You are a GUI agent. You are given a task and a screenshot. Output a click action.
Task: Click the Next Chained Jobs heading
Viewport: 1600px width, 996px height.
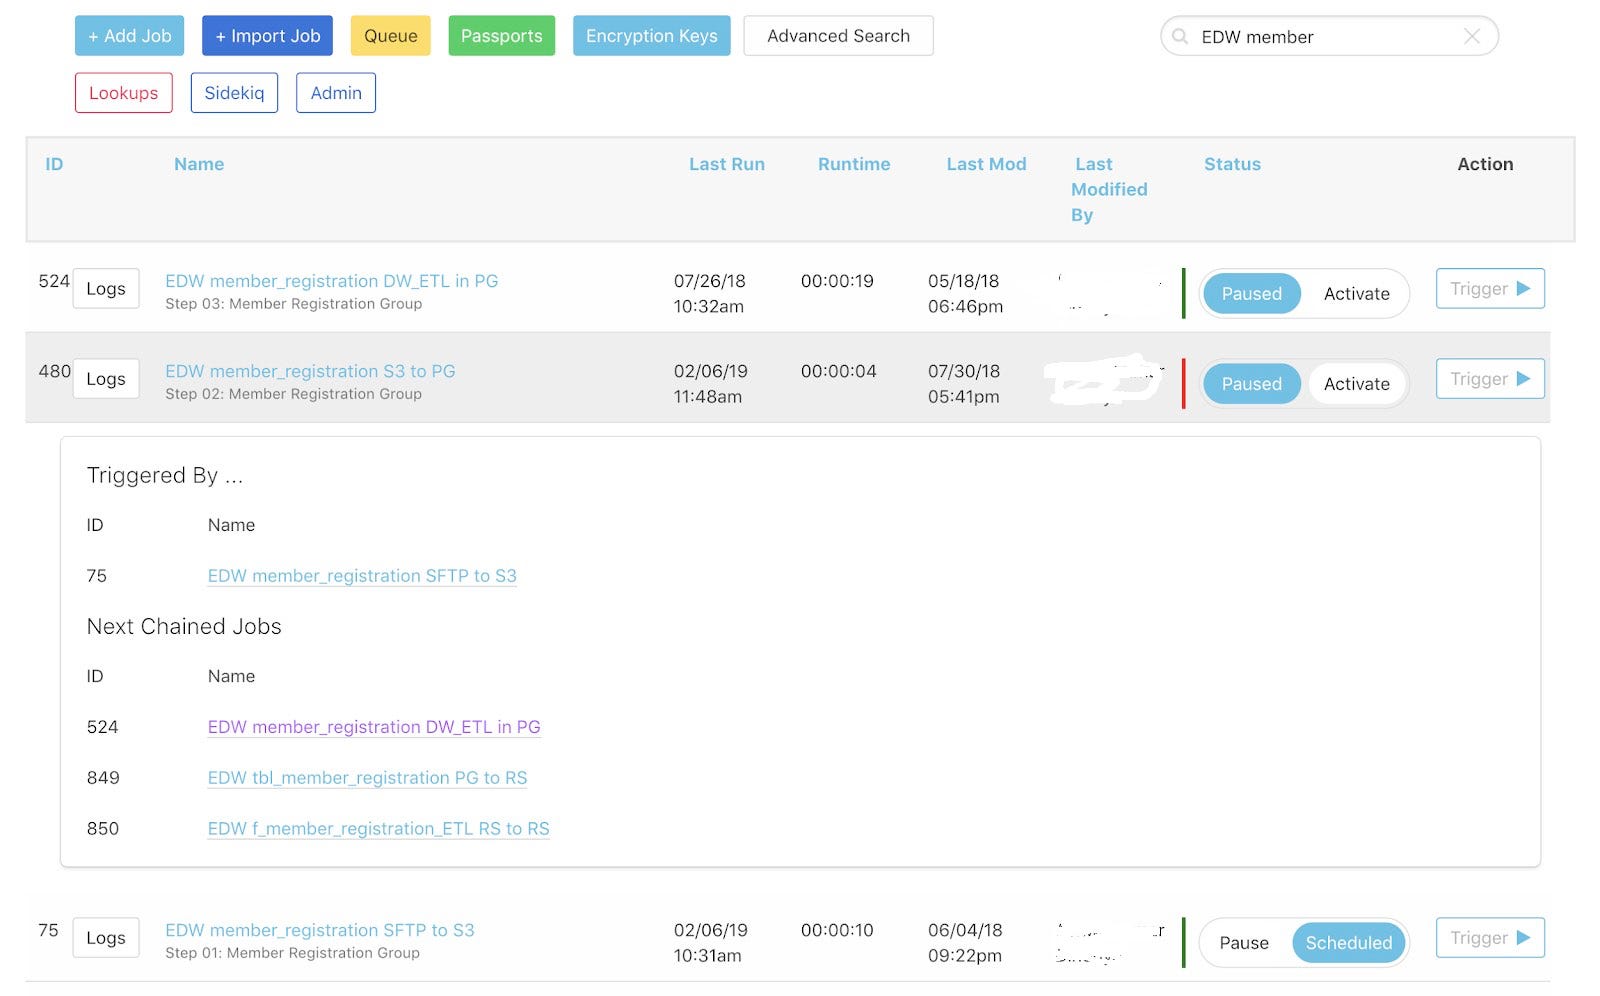pyautogui.click(x=184, y=626)
